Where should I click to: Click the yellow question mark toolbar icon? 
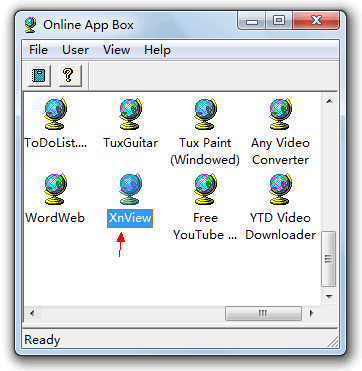[x=70, y=76]
